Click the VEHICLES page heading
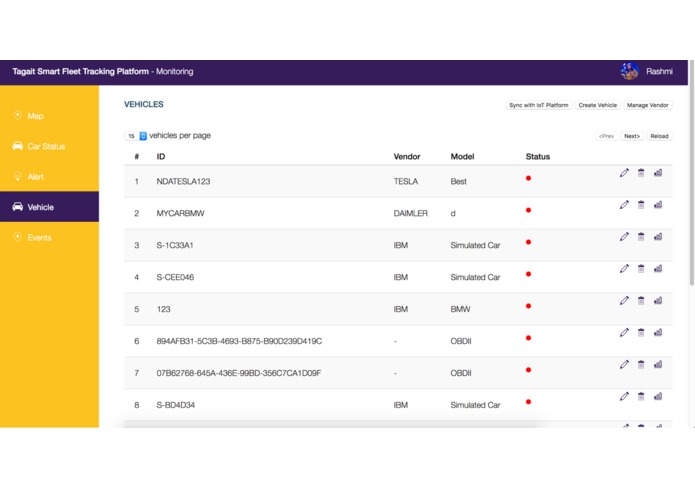The height and width of the screenshot is (494, 695). (x=144, y=104)
